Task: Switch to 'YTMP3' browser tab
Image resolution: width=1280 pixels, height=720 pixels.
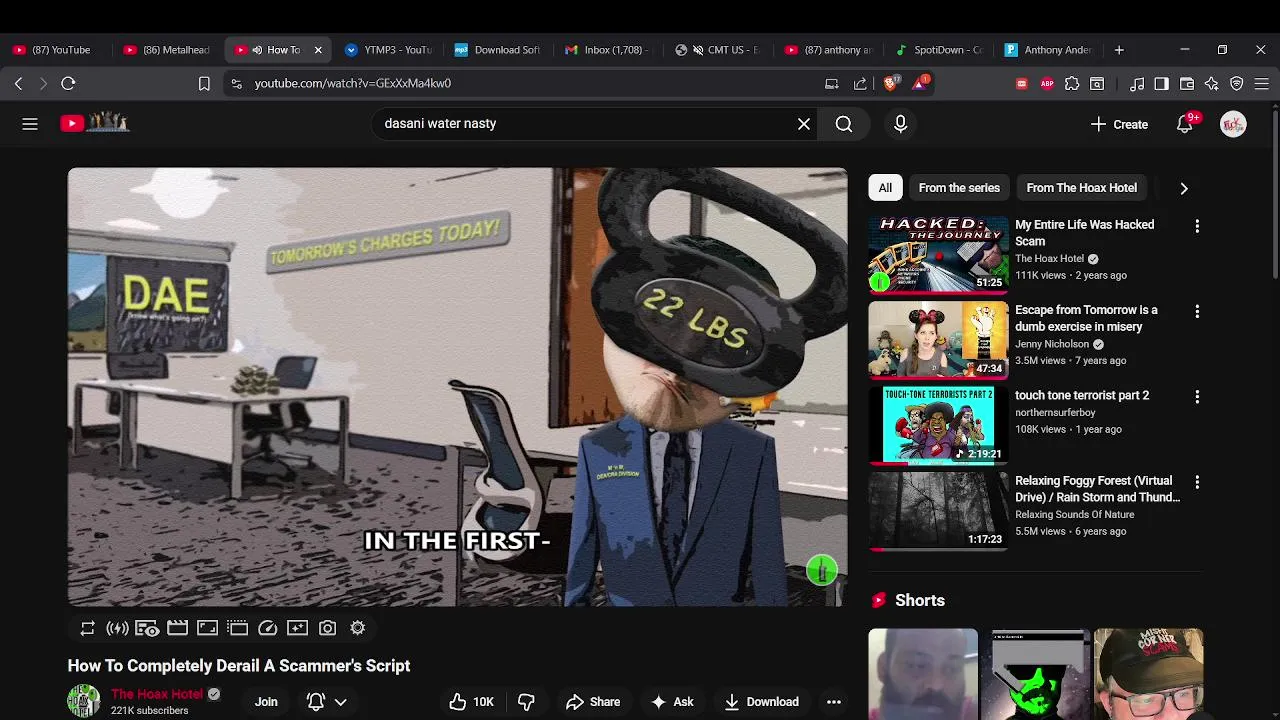Action: (x=388, y=50)
